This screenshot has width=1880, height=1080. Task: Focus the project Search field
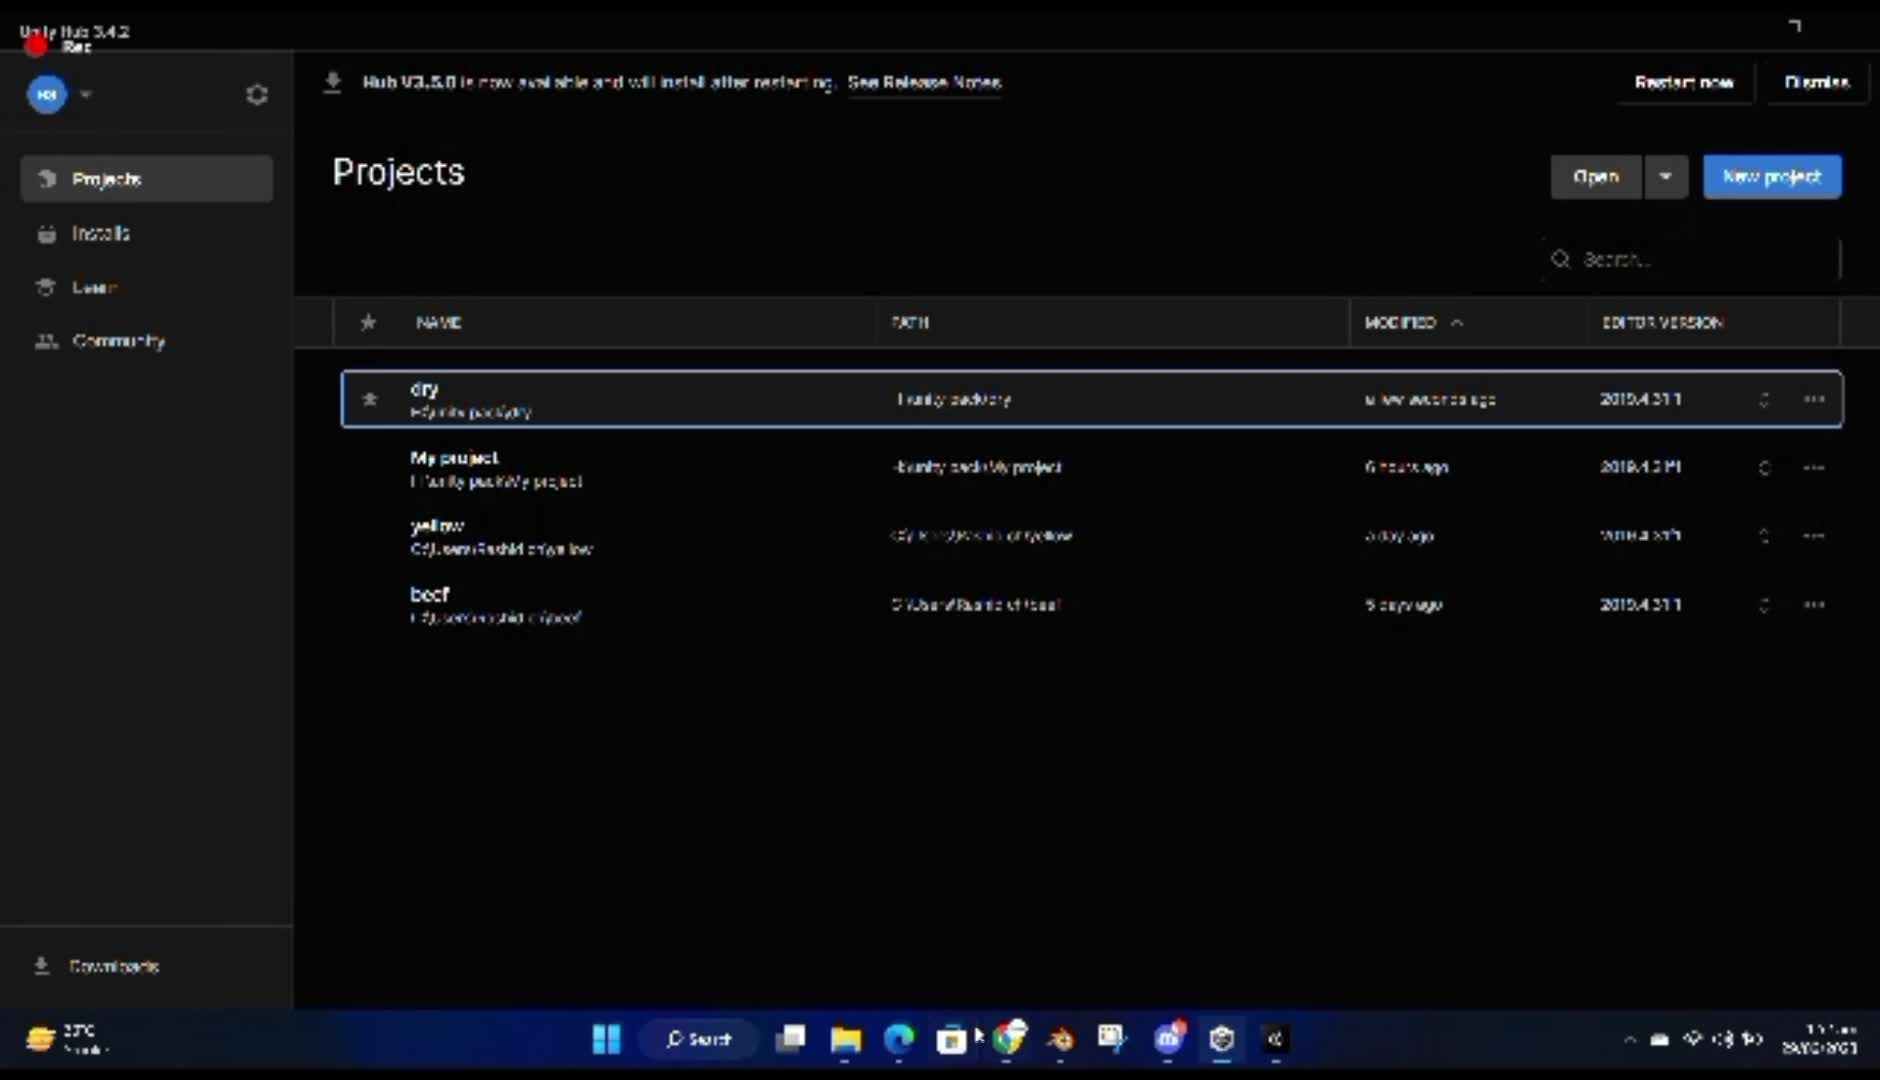(1692, 259)
